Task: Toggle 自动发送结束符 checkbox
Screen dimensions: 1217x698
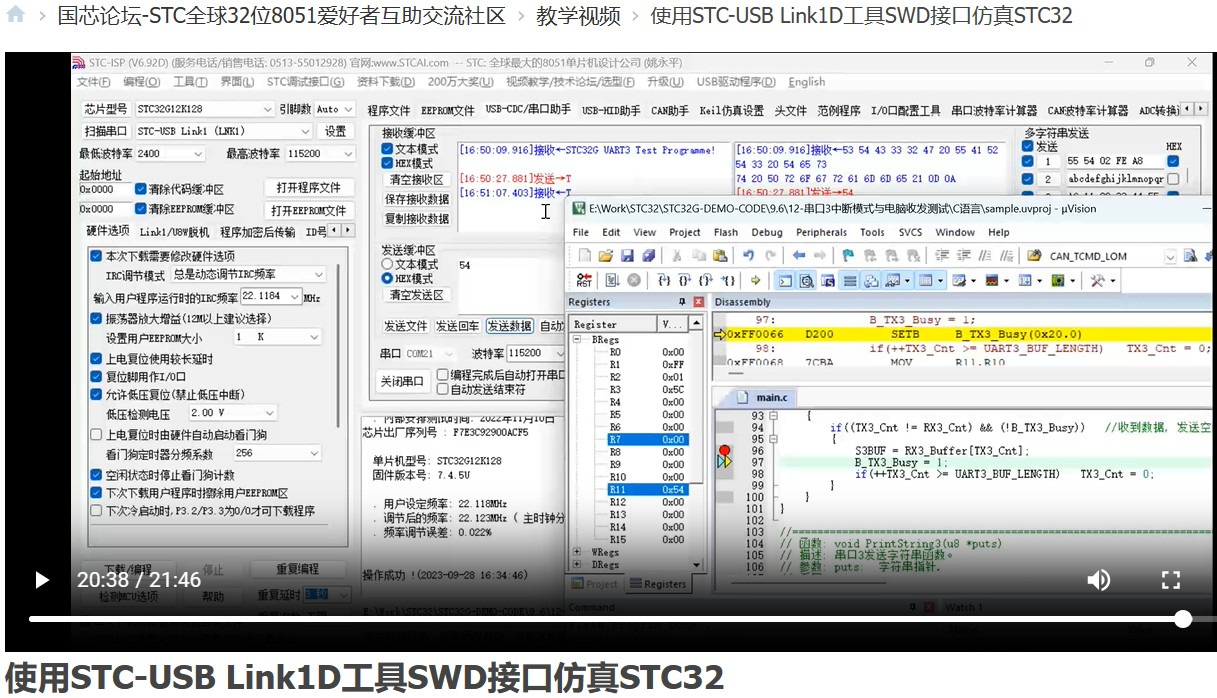Action: (x=442, y=390)
